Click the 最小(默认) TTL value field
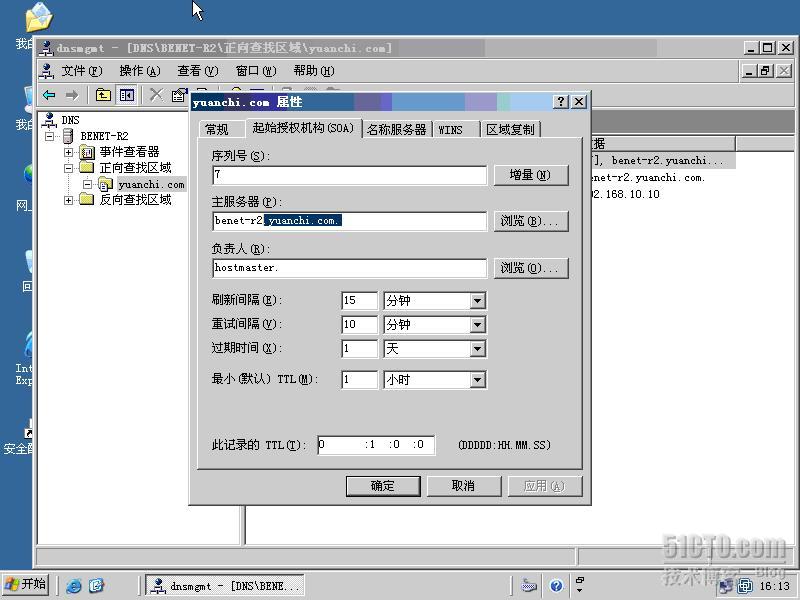Screen dimensions: 800x600 [359, 380]
